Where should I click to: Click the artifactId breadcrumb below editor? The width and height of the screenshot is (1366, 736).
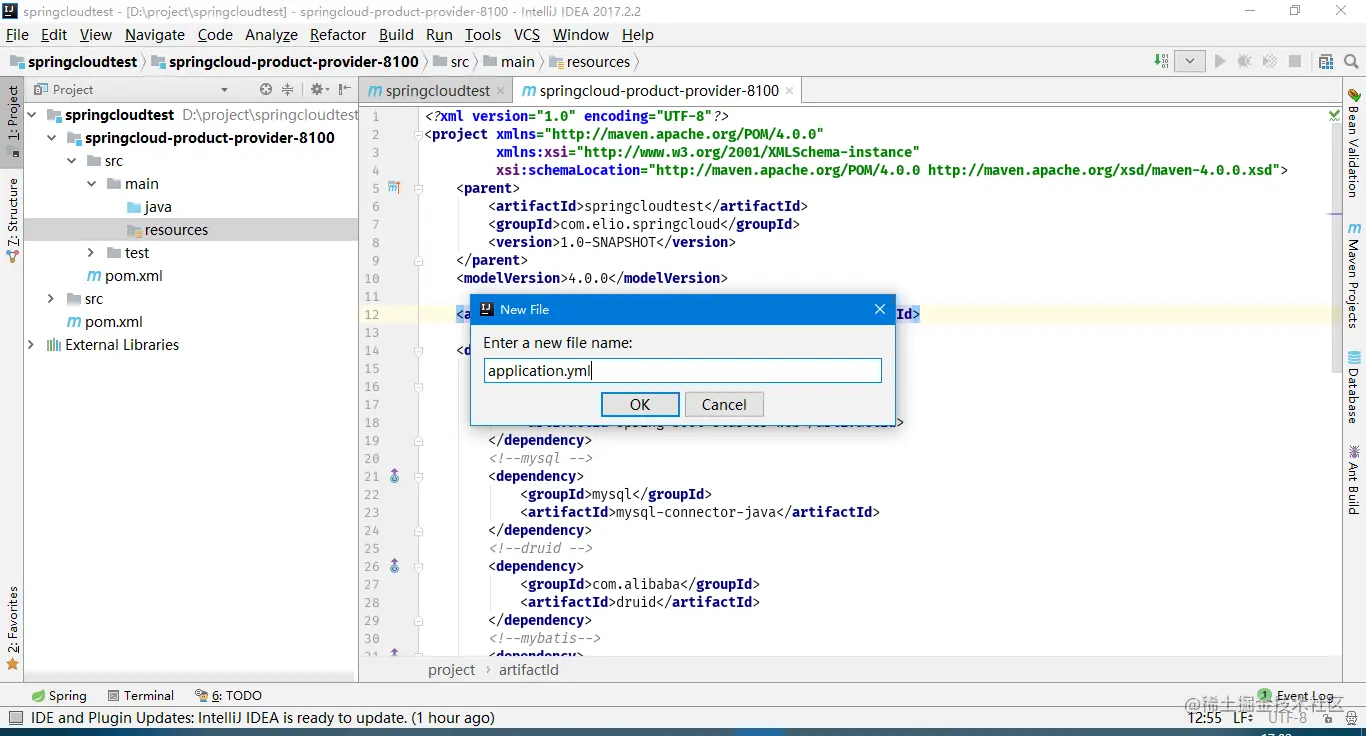(529, 670)
